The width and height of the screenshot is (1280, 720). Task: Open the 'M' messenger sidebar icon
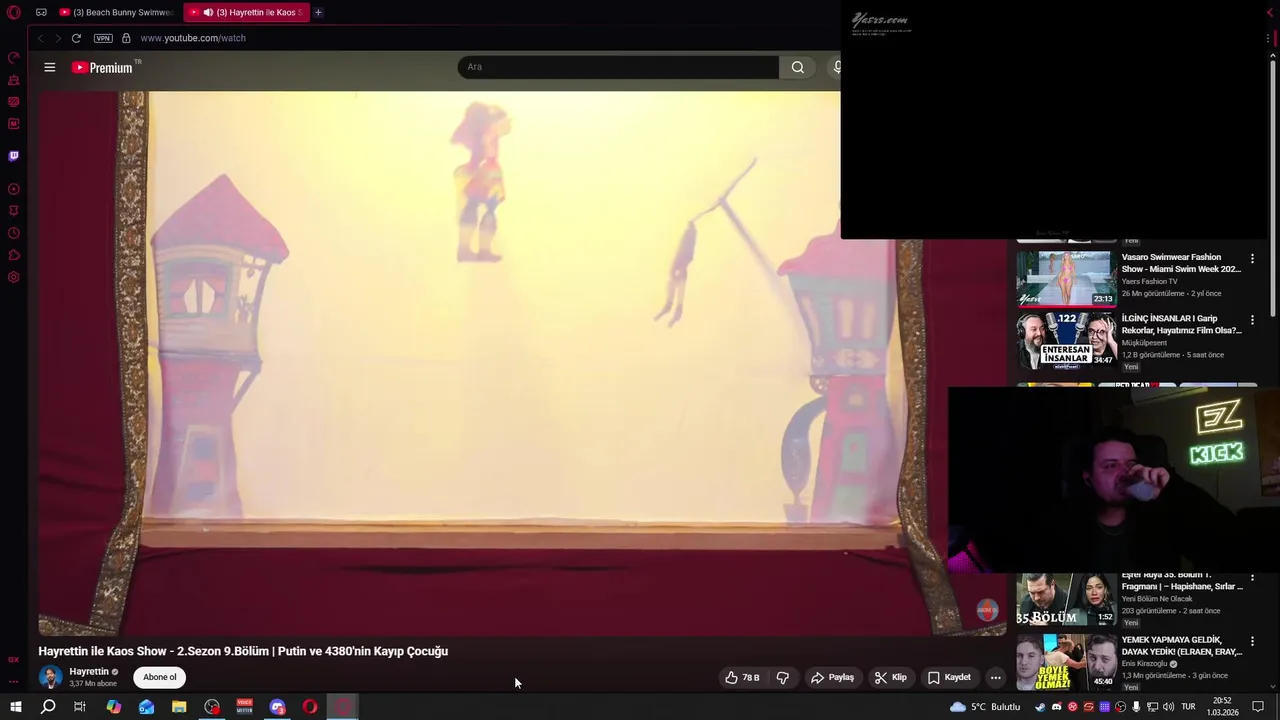14,124
